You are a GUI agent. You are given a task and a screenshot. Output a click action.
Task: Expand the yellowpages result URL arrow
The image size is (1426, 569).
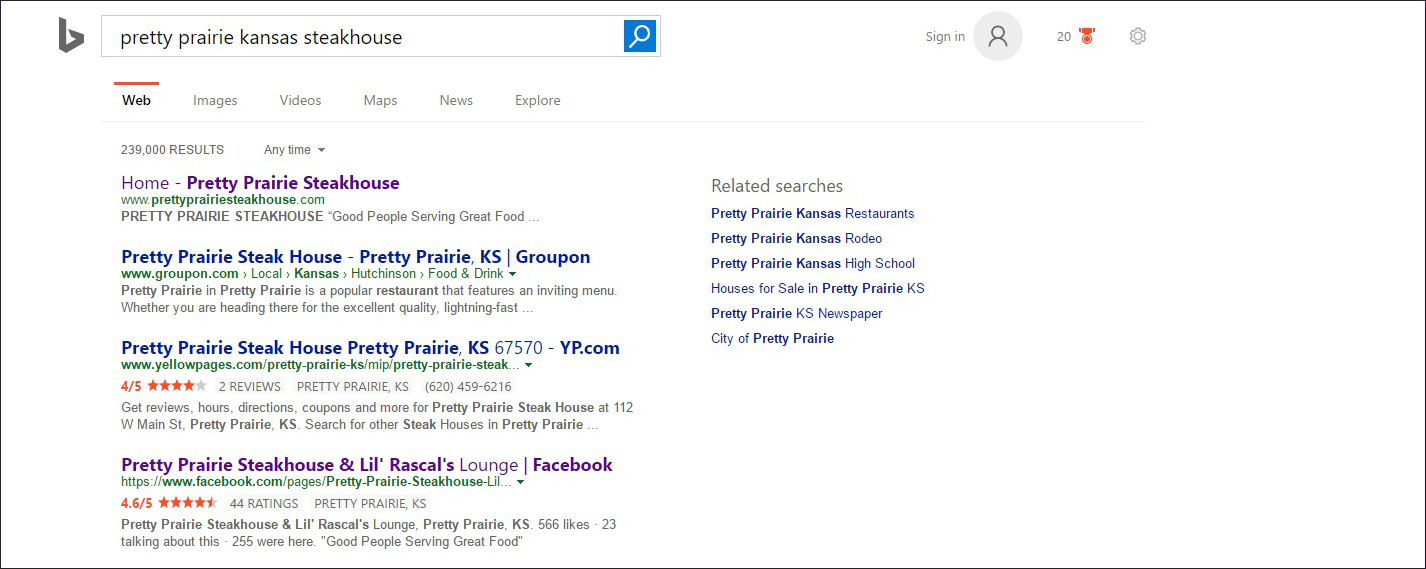click(528, 365)
